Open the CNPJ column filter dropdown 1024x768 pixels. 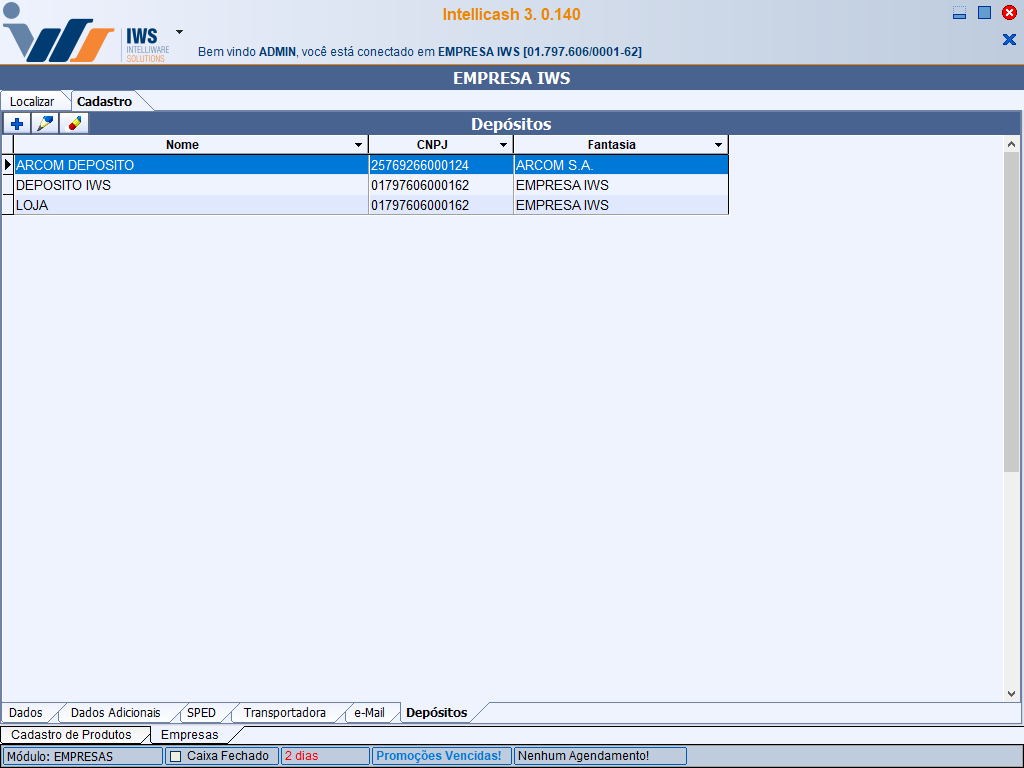coord(503,145)
